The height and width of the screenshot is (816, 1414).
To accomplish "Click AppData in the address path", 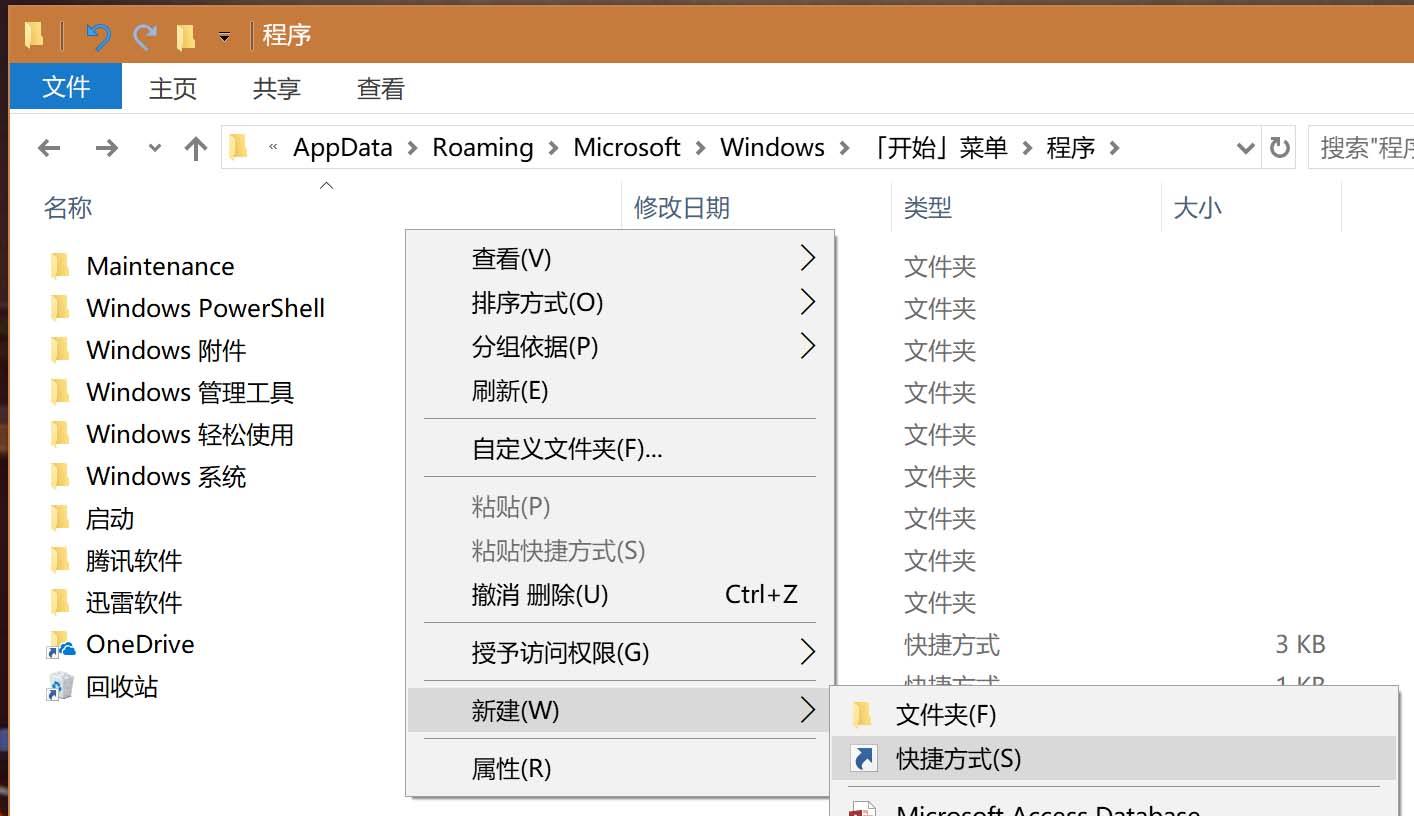I will click(343, 148).
